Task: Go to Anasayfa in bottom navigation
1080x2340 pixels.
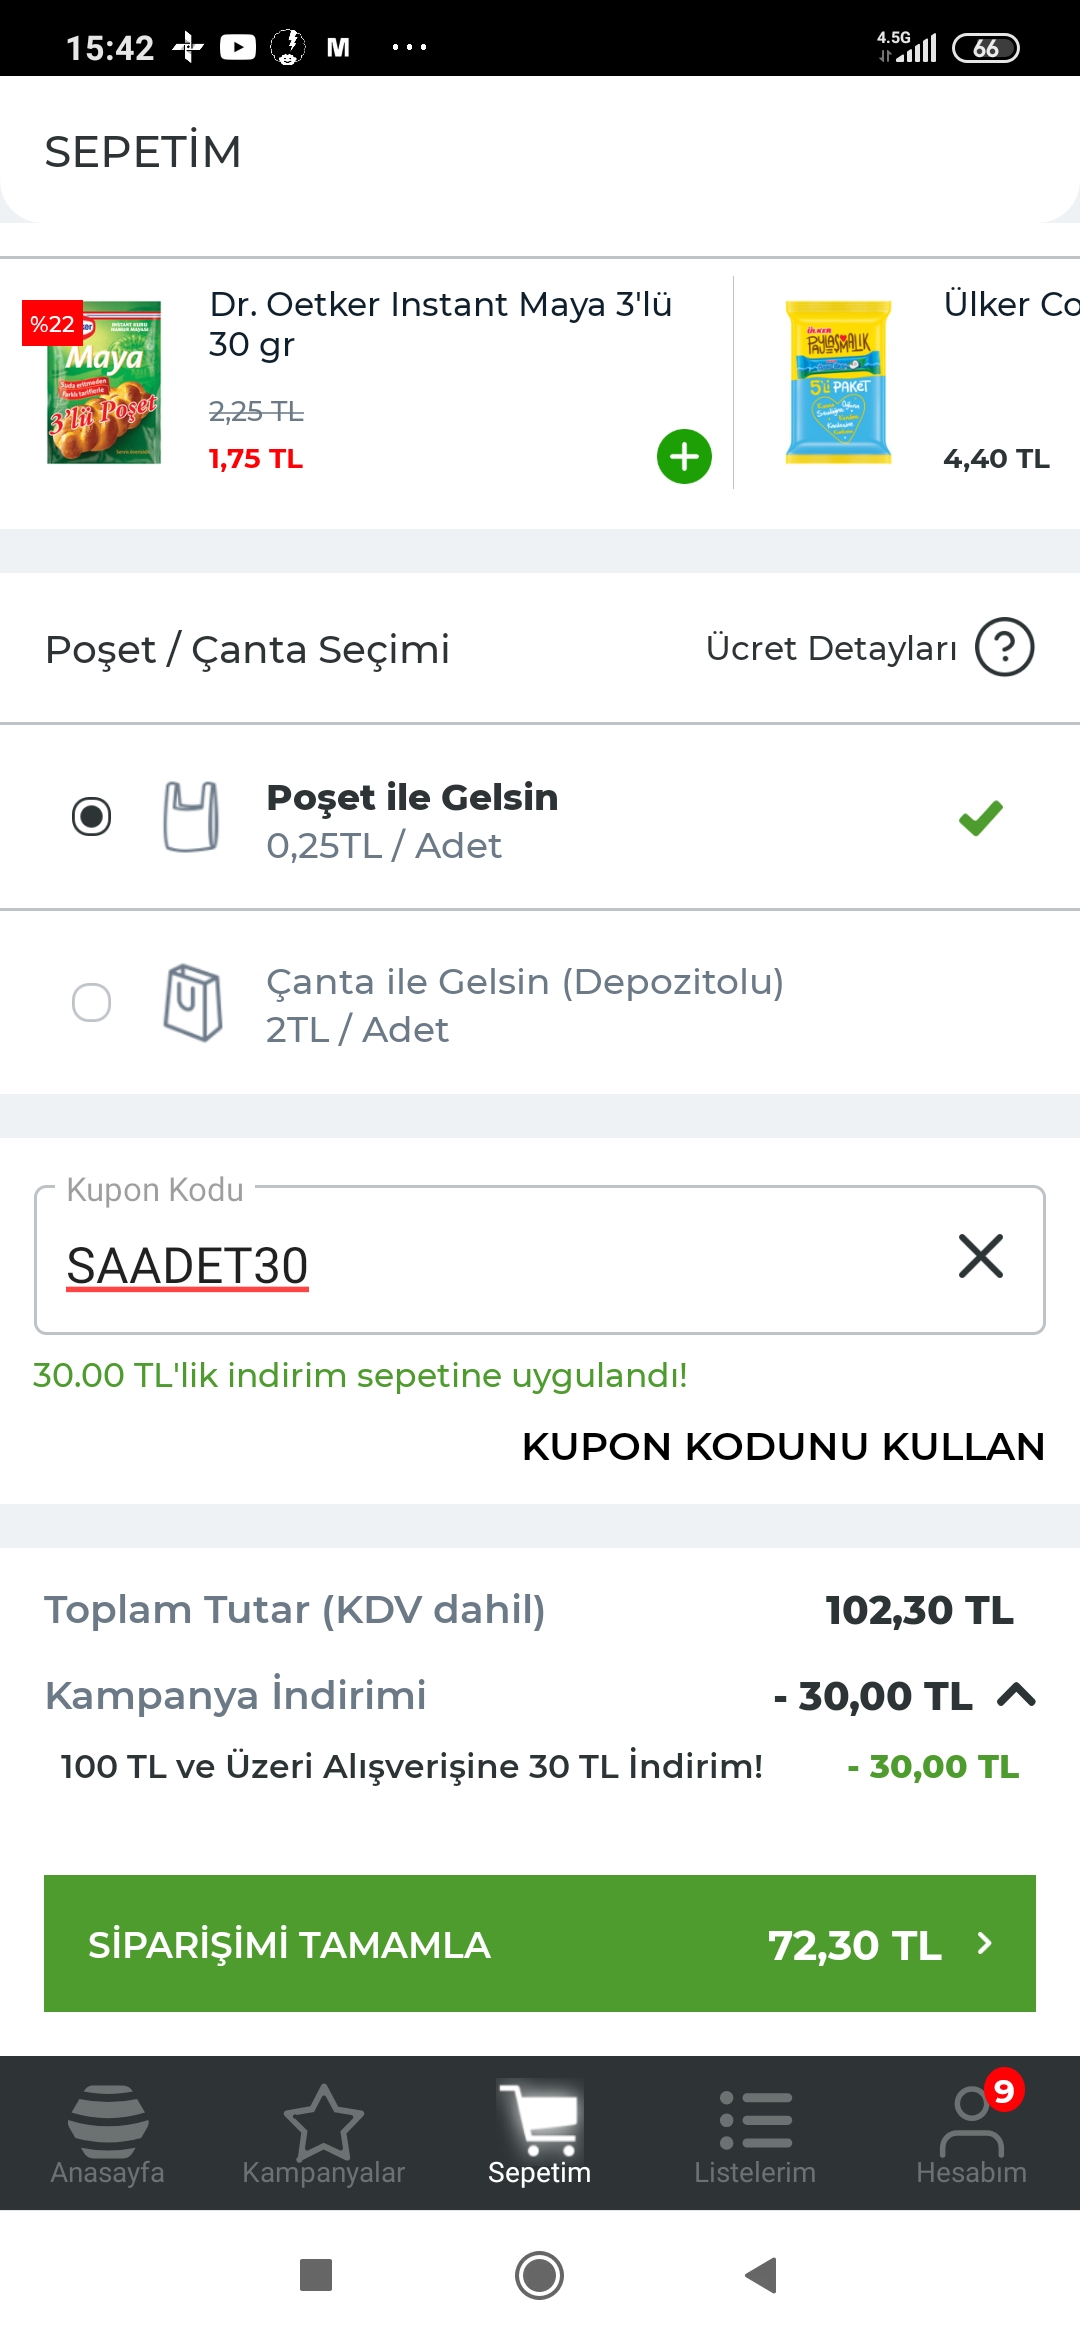Action: pyautogui.click(x=108, y=2135)
